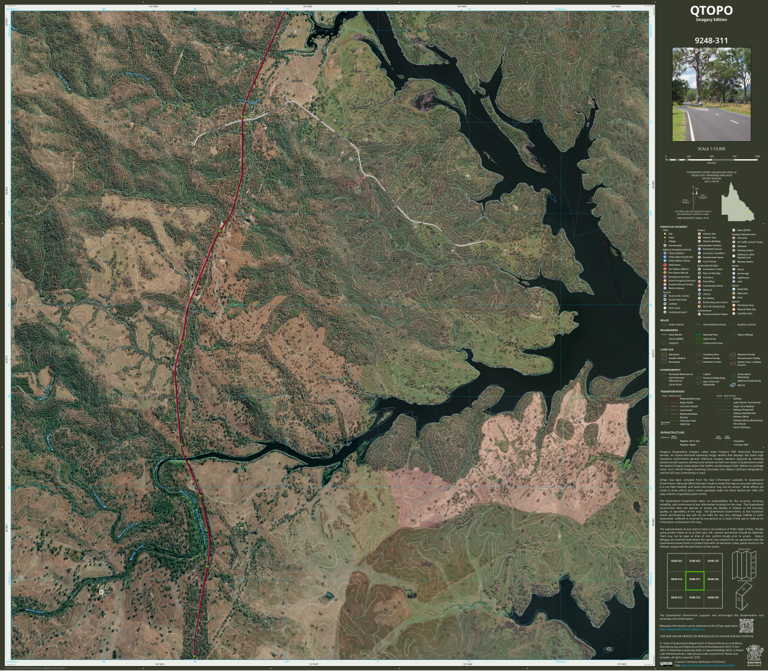Click the upper folded map diagram
Screen dimensions: 768x671
pyautogui.click(x=744, y=565)
